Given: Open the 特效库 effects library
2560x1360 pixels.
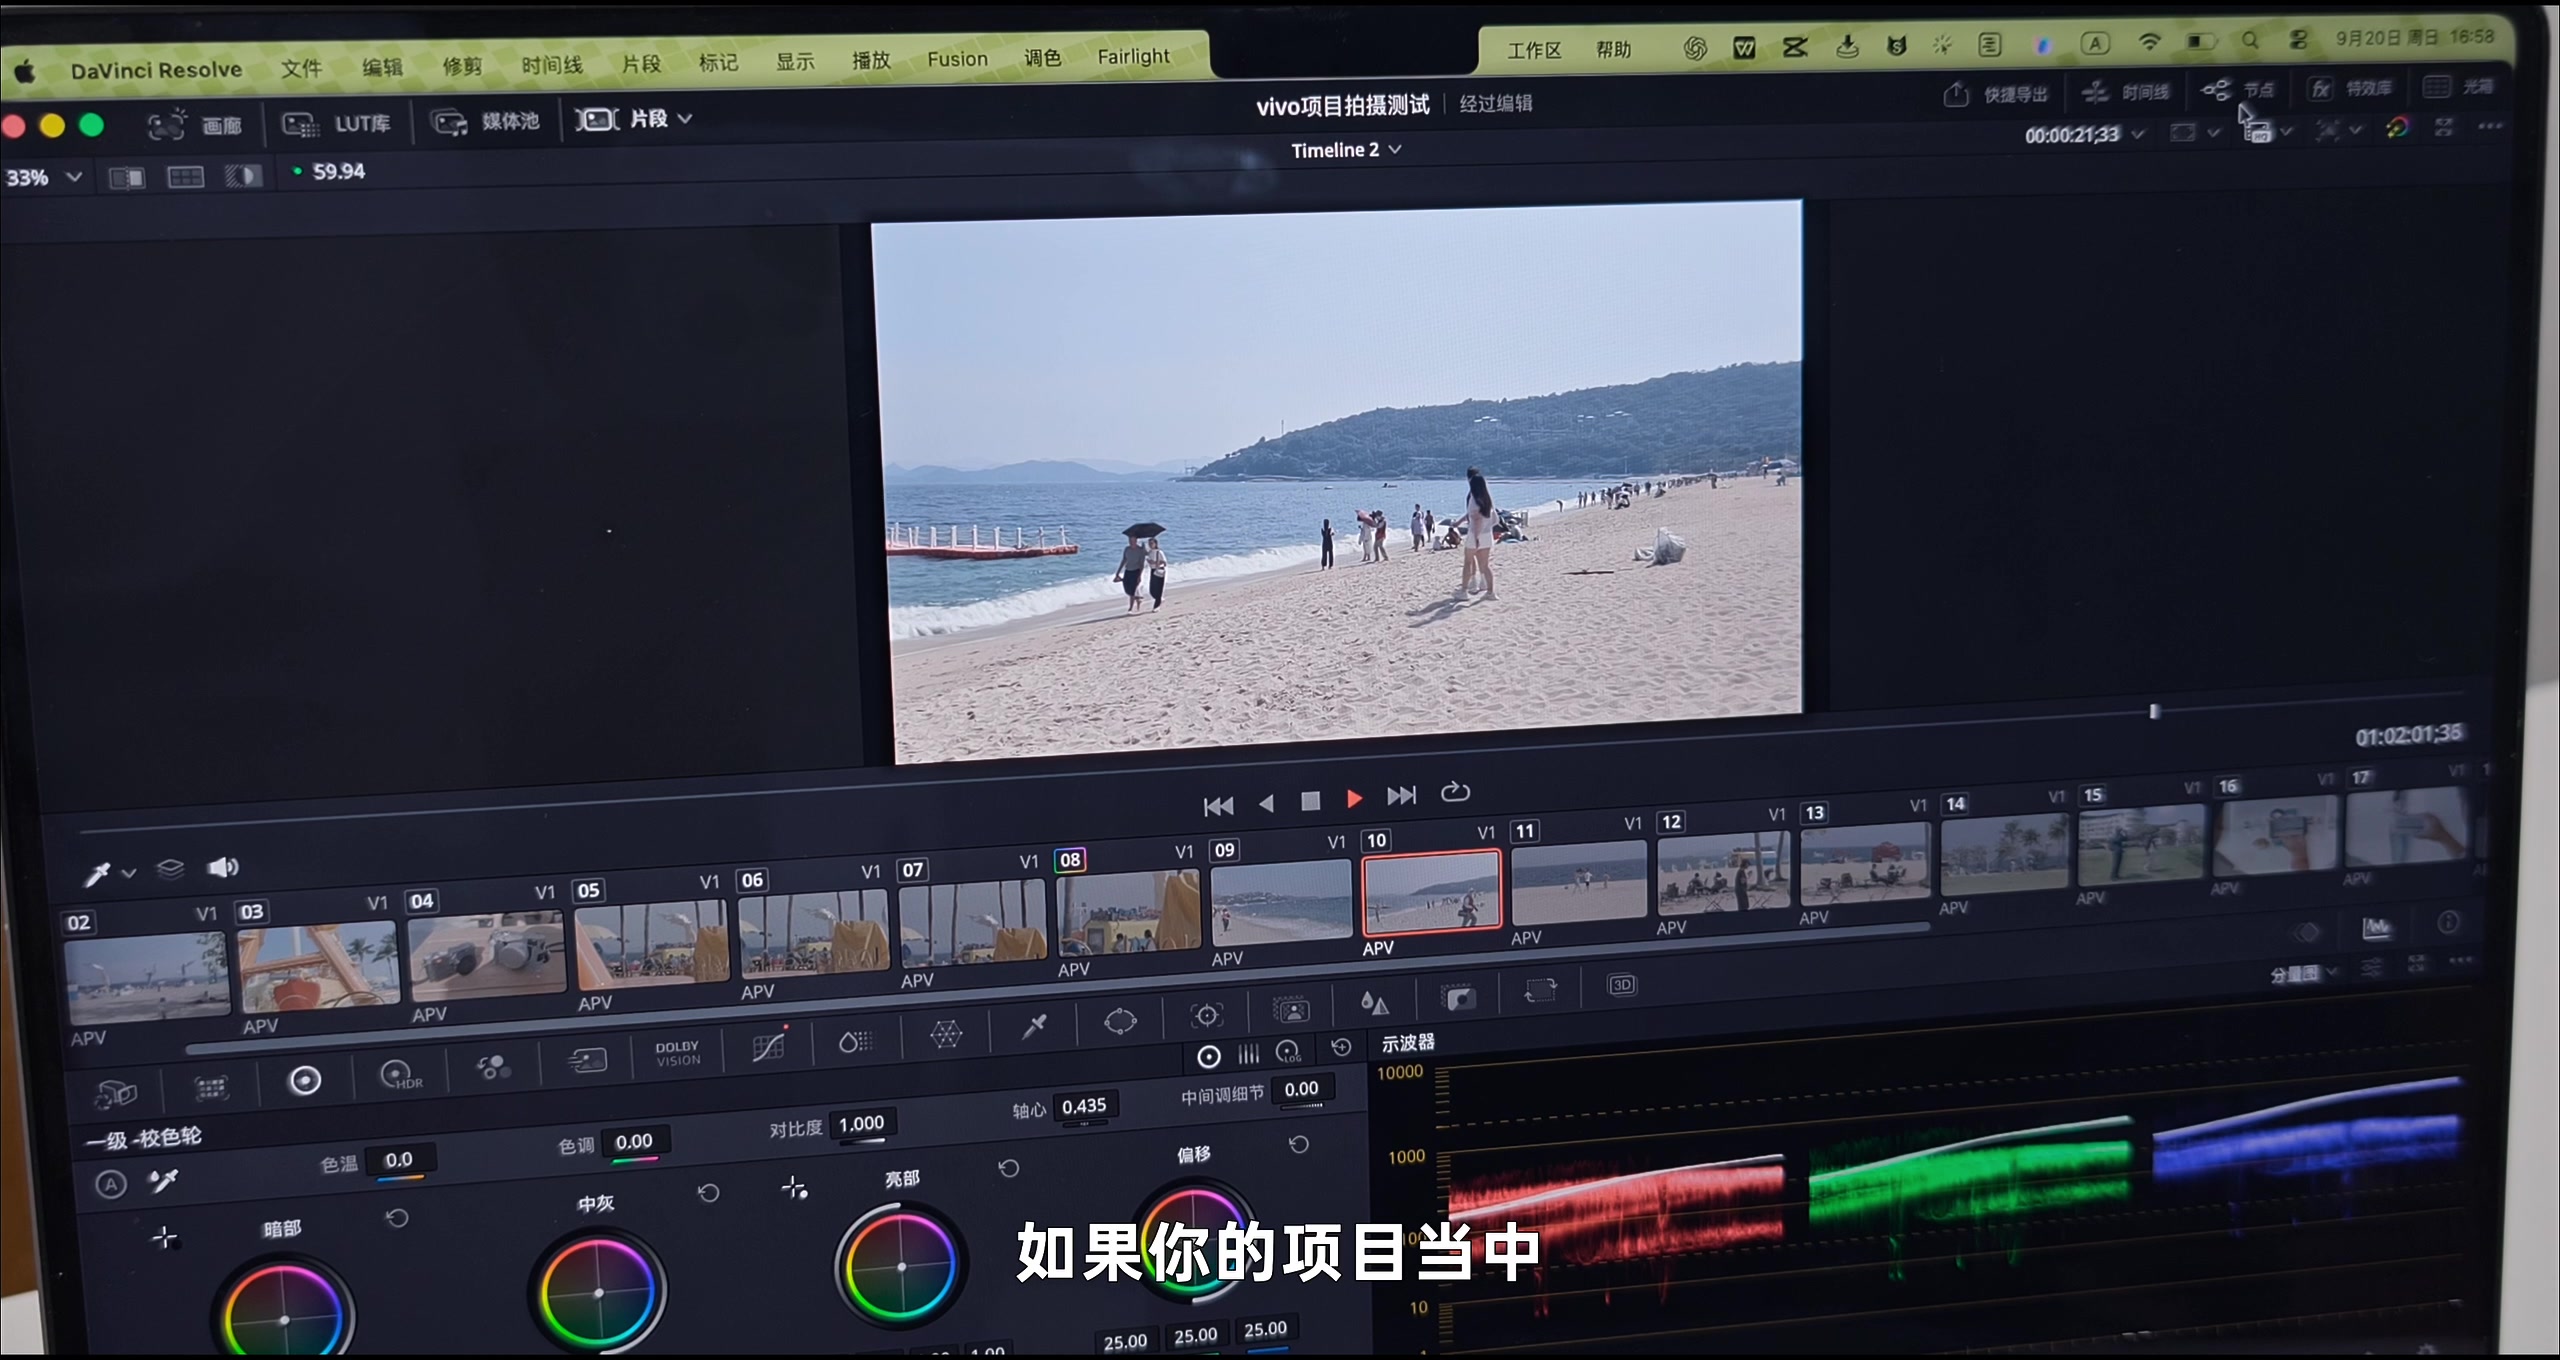Looking at the screenshot, I should (2350, 88).
